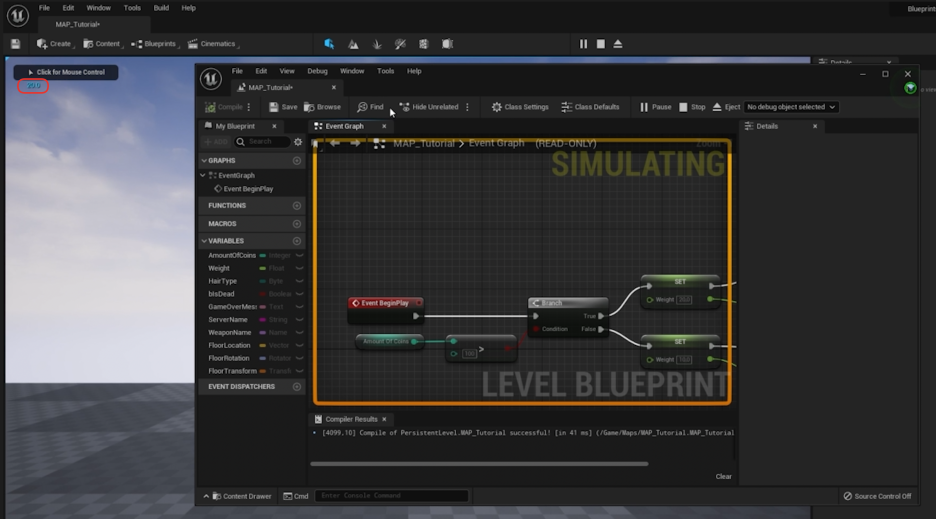Click Browse to locate blueprint asset

click(322, 107)
